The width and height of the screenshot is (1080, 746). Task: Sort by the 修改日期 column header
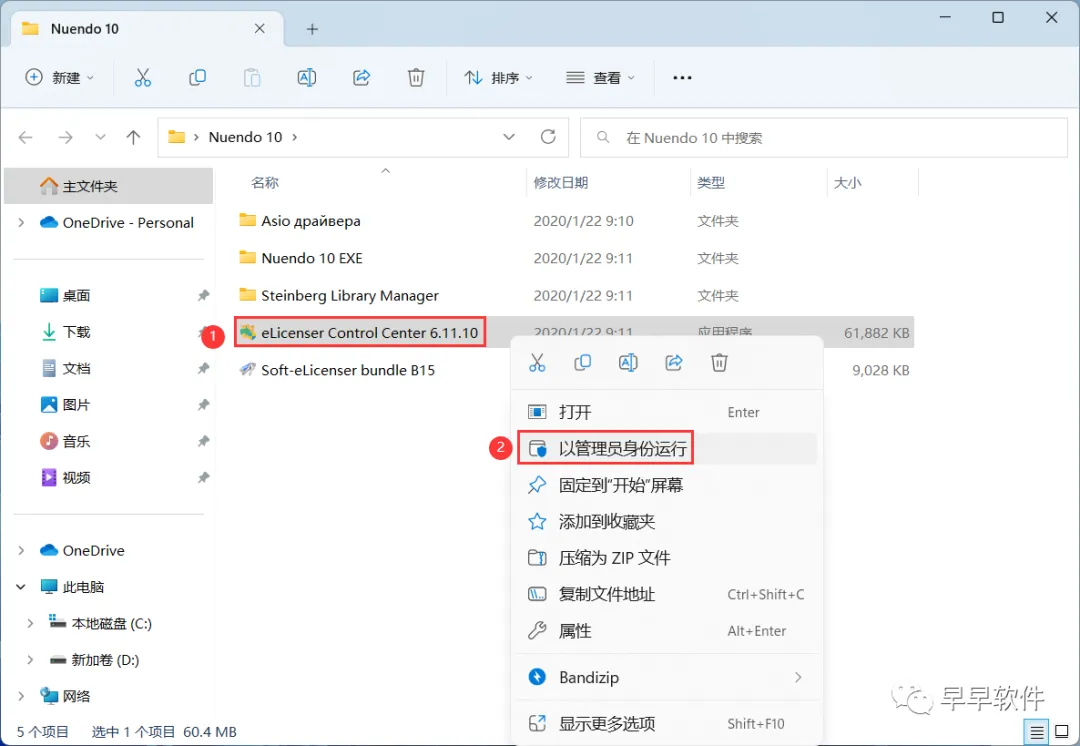[561, 183]
